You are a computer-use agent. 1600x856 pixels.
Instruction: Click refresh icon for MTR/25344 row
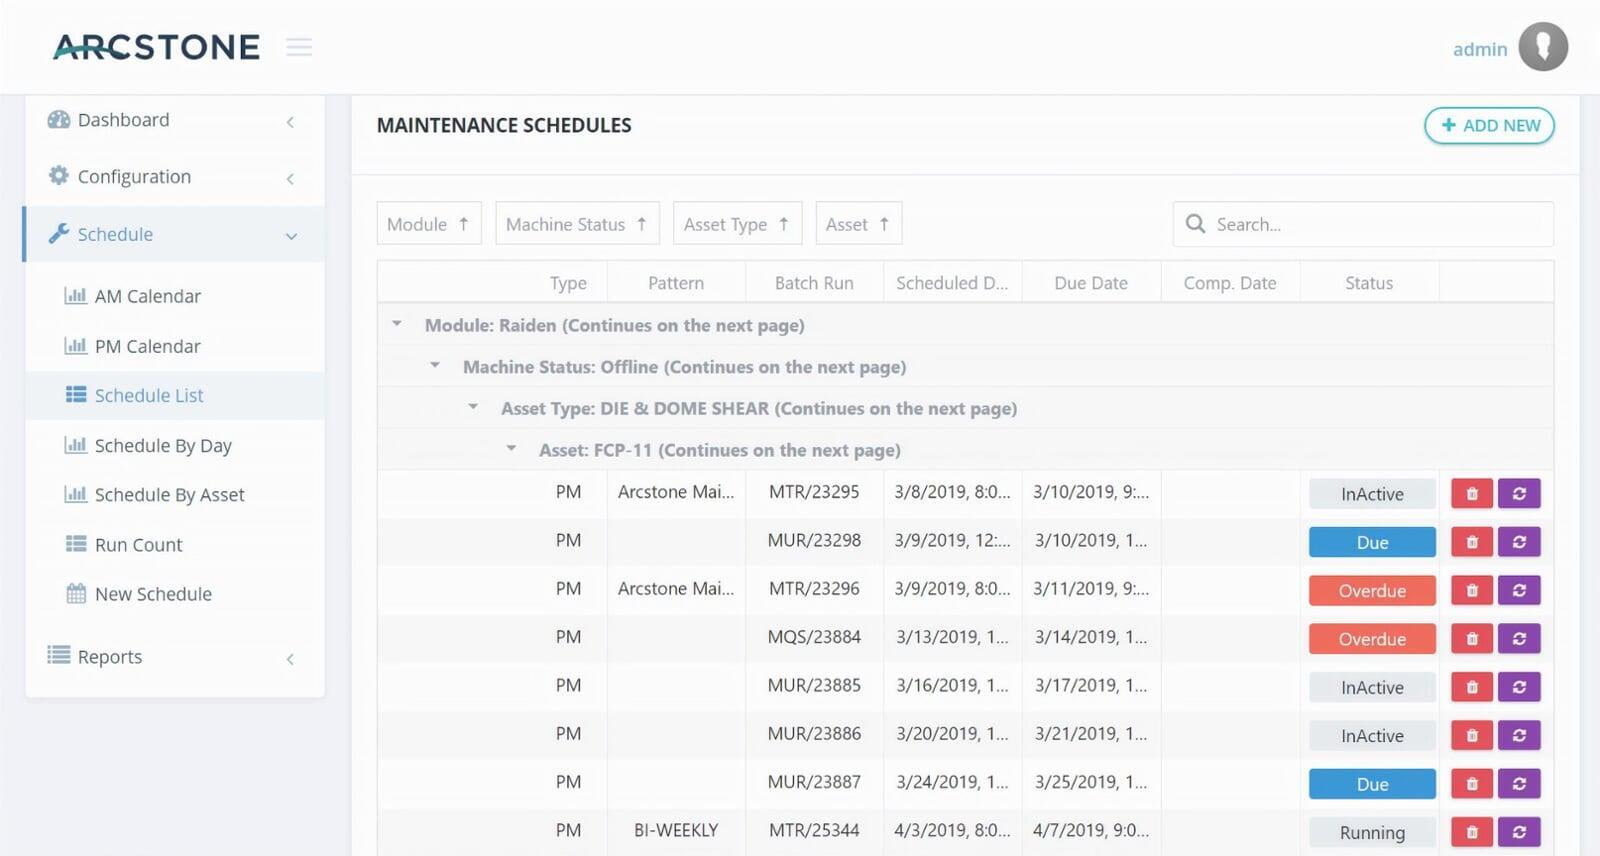coord(1519,832)
